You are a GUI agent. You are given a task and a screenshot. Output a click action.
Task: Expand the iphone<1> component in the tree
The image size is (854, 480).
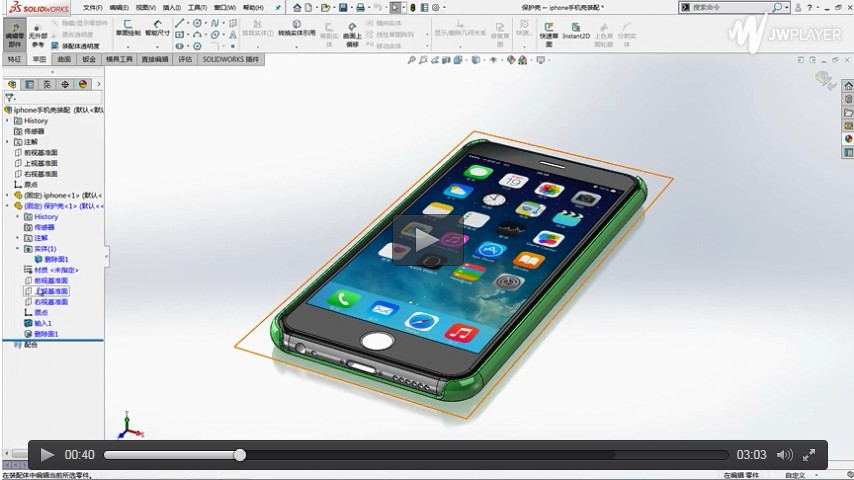click(7, 195)
